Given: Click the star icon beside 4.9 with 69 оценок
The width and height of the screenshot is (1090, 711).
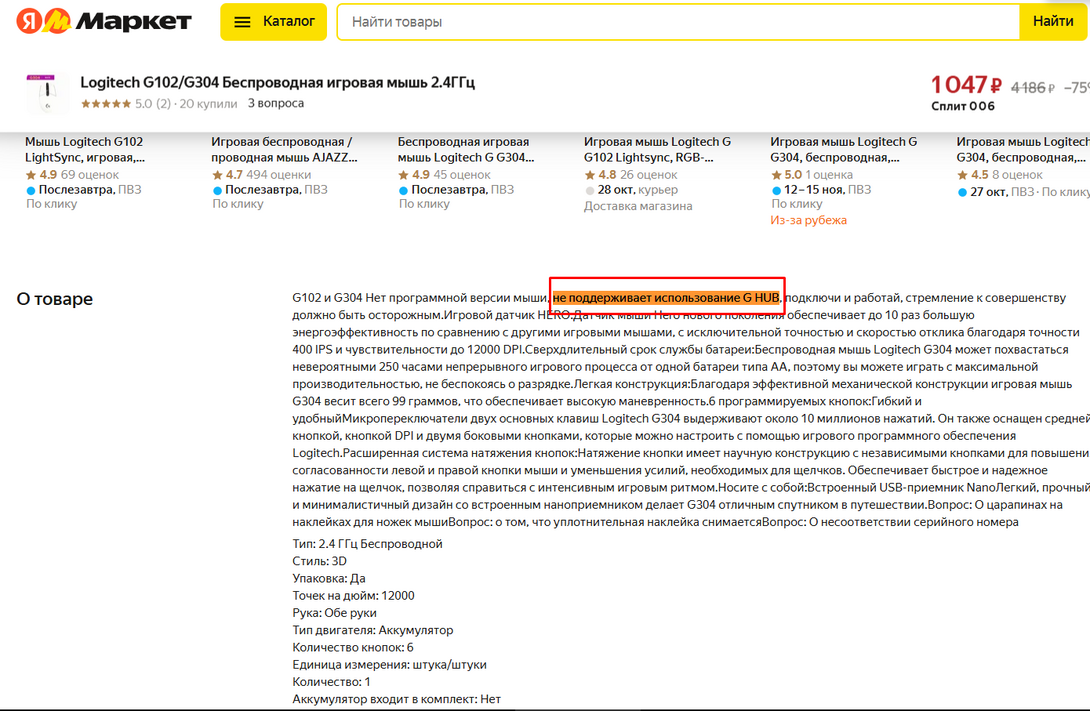Looking at the screenshot, I should pyautogui.click(x=31, y=175).
